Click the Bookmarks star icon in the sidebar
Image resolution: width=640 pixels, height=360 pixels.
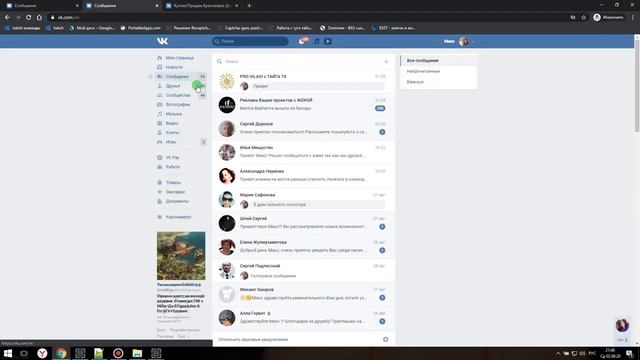click(160, 192)
